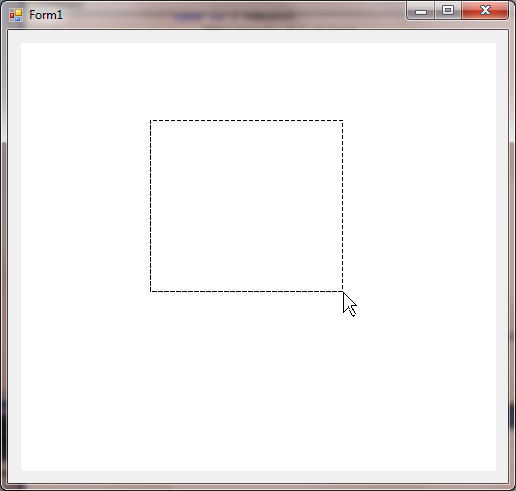The width and height of the screenshot is (516, 491).
Task: Click the left dashed edge of the selection
Action: tap(151, 206)
